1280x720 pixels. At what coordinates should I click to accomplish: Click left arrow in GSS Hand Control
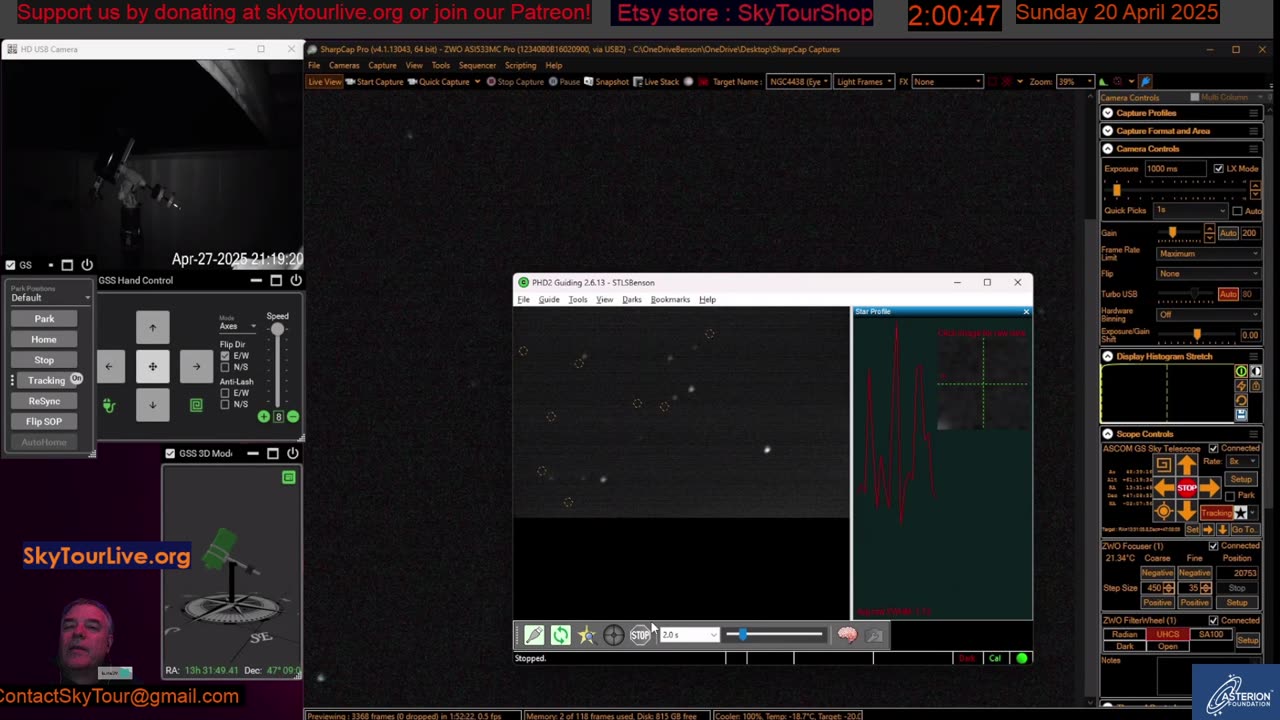tap(109, 366)
